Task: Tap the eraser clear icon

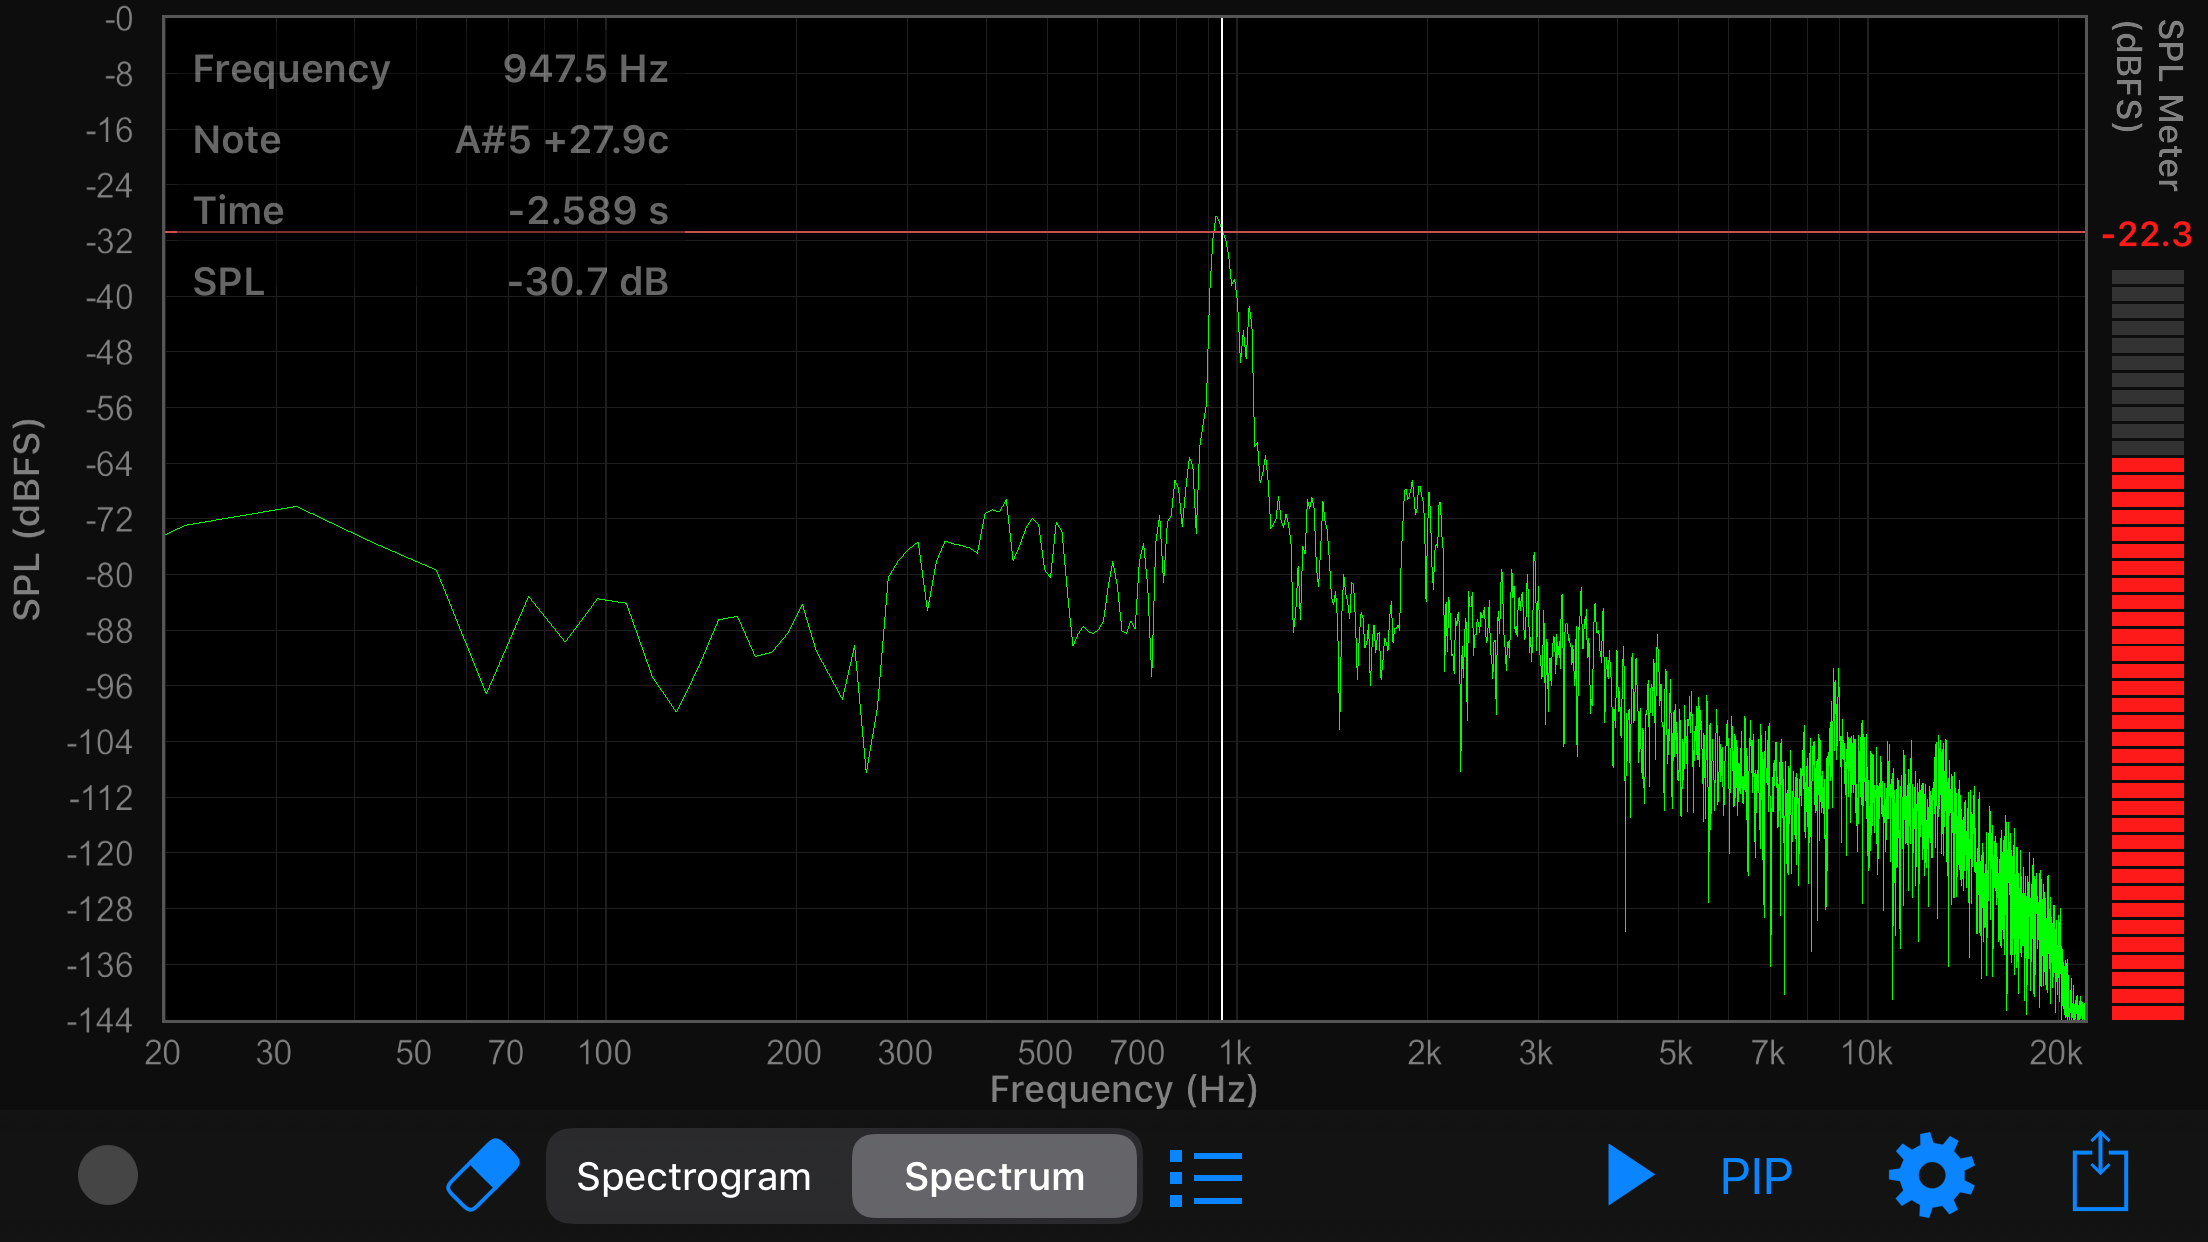Action: [483, 1175]
